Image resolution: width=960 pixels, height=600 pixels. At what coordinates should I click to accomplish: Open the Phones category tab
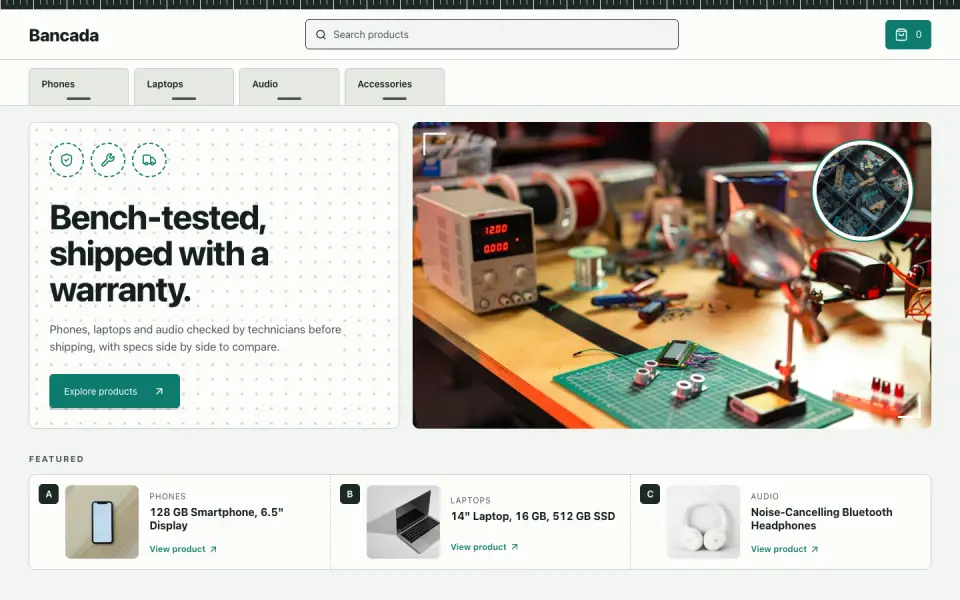(x=79, y=86)
